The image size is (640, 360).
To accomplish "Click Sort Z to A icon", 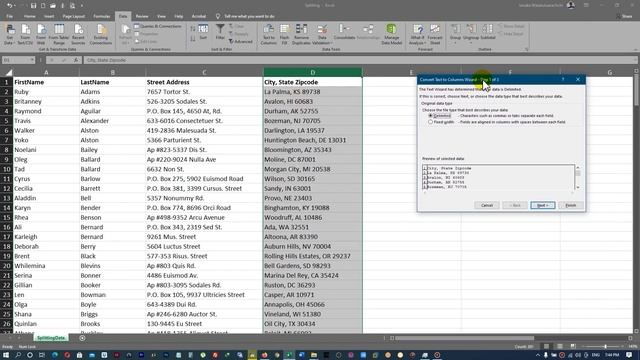I will (x=193, y=39).
